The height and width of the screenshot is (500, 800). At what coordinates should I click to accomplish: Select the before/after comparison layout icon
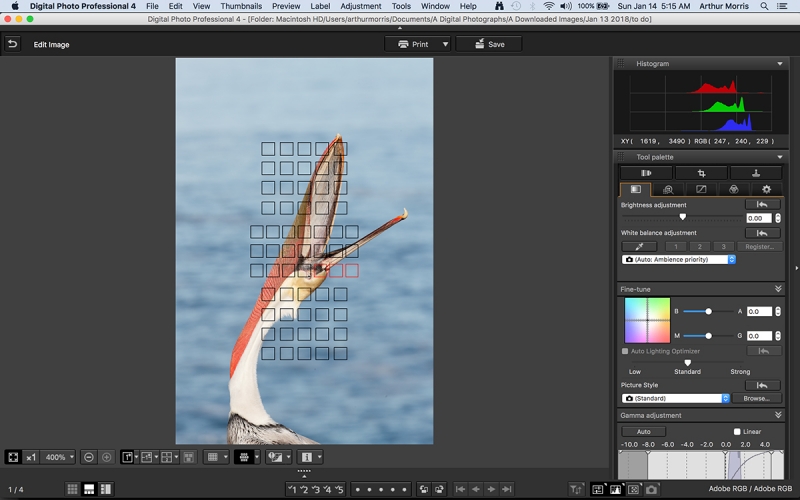tap(147, 457)
